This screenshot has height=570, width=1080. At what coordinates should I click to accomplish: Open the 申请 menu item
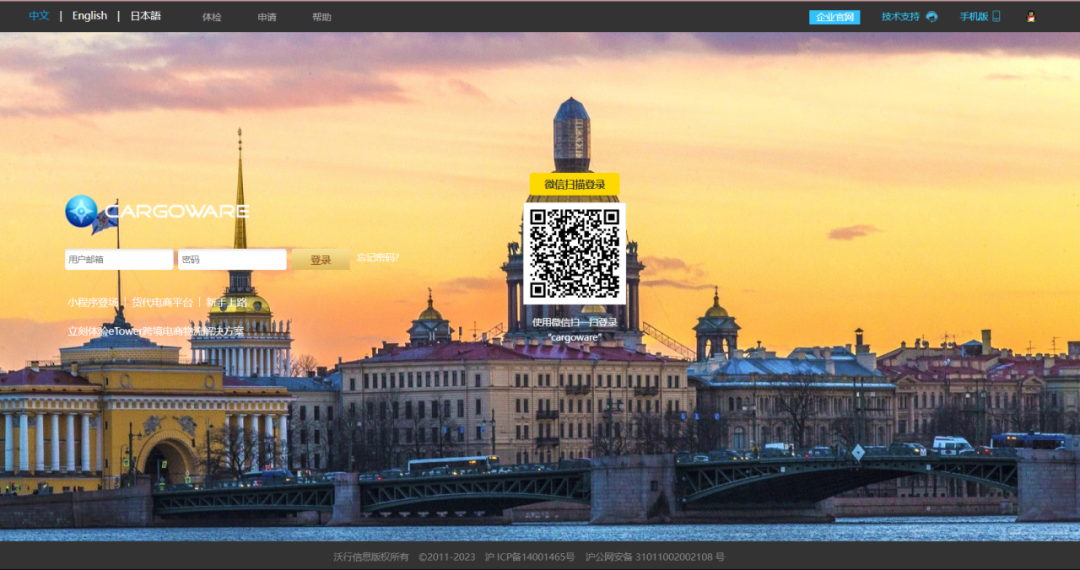pyautogui.click(x=267, y=17)
